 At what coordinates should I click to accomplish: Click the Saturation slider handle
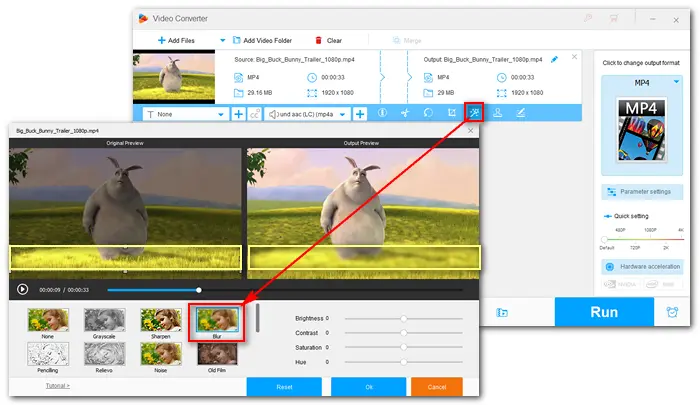[x=404, y=347]
